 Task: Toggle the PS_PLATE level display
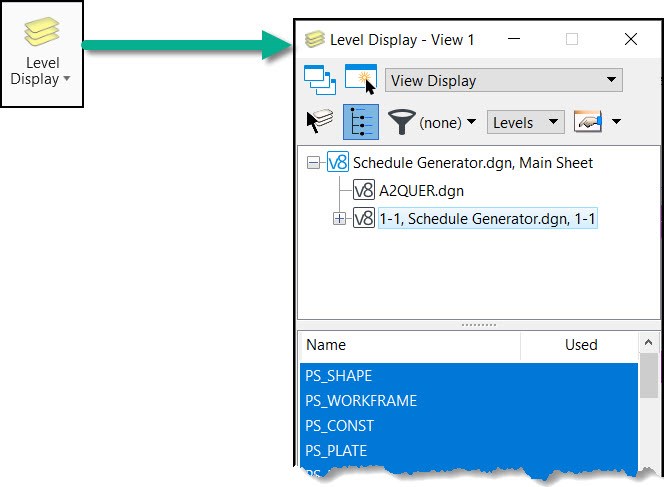pos(469,451)
